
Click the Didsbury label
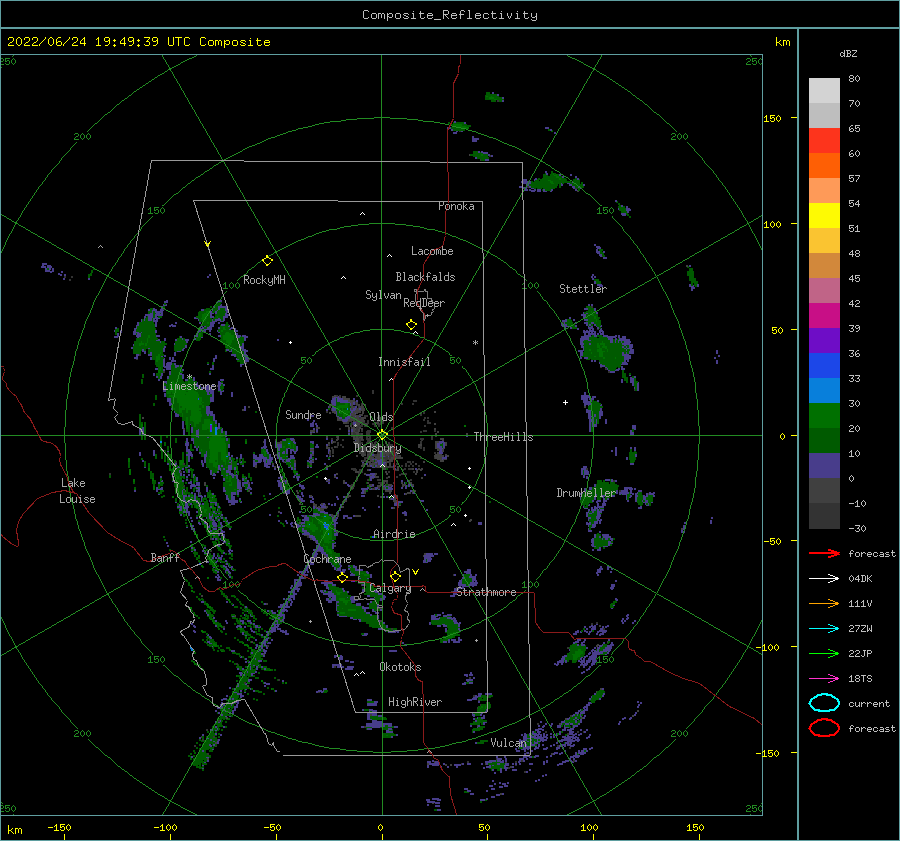377,448
